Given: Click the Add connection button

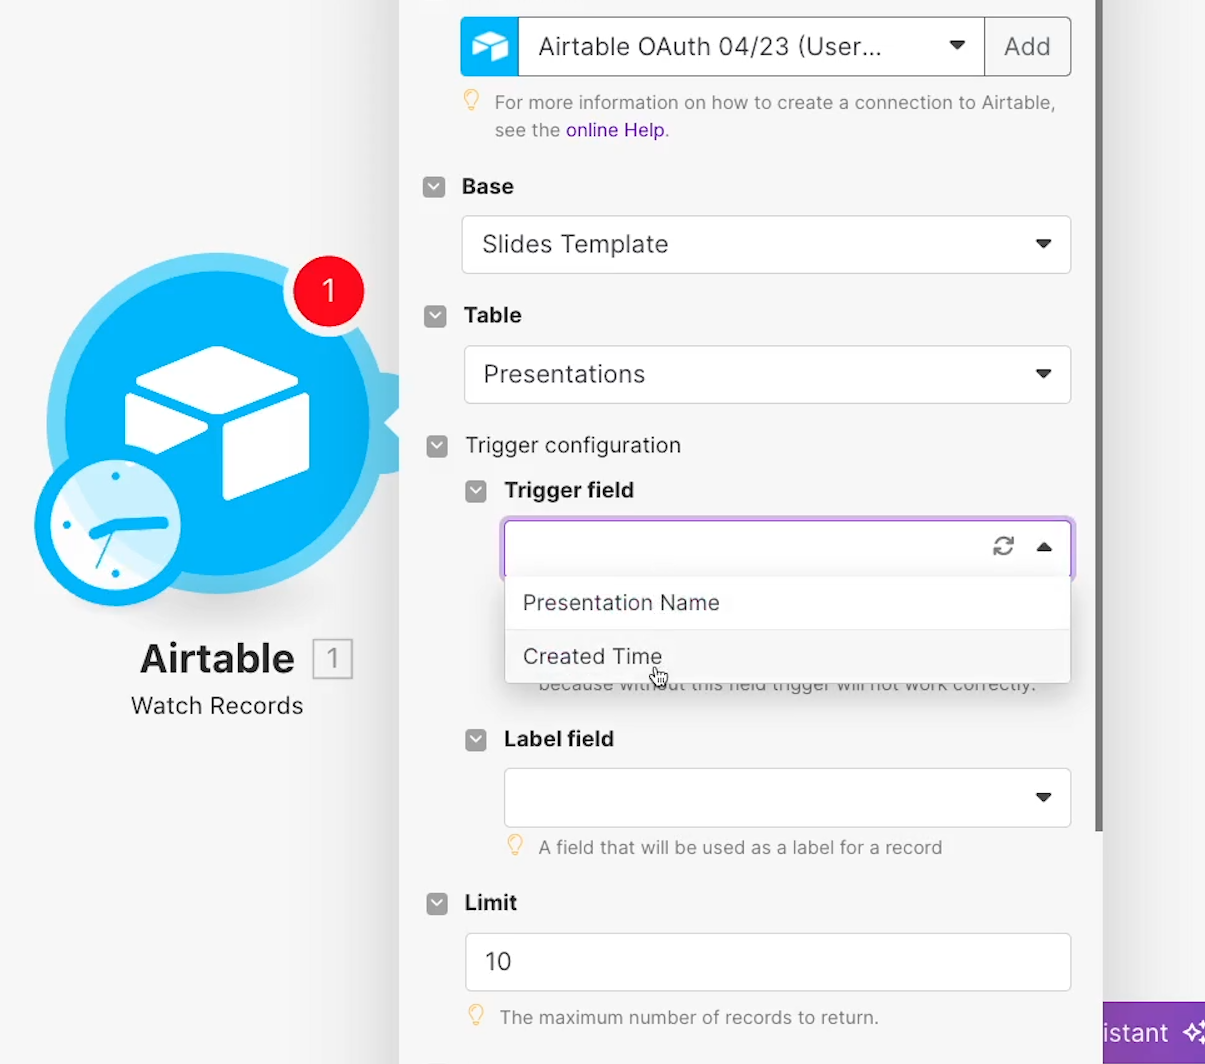Looking at the screenshot, I should pos(1027,47).
